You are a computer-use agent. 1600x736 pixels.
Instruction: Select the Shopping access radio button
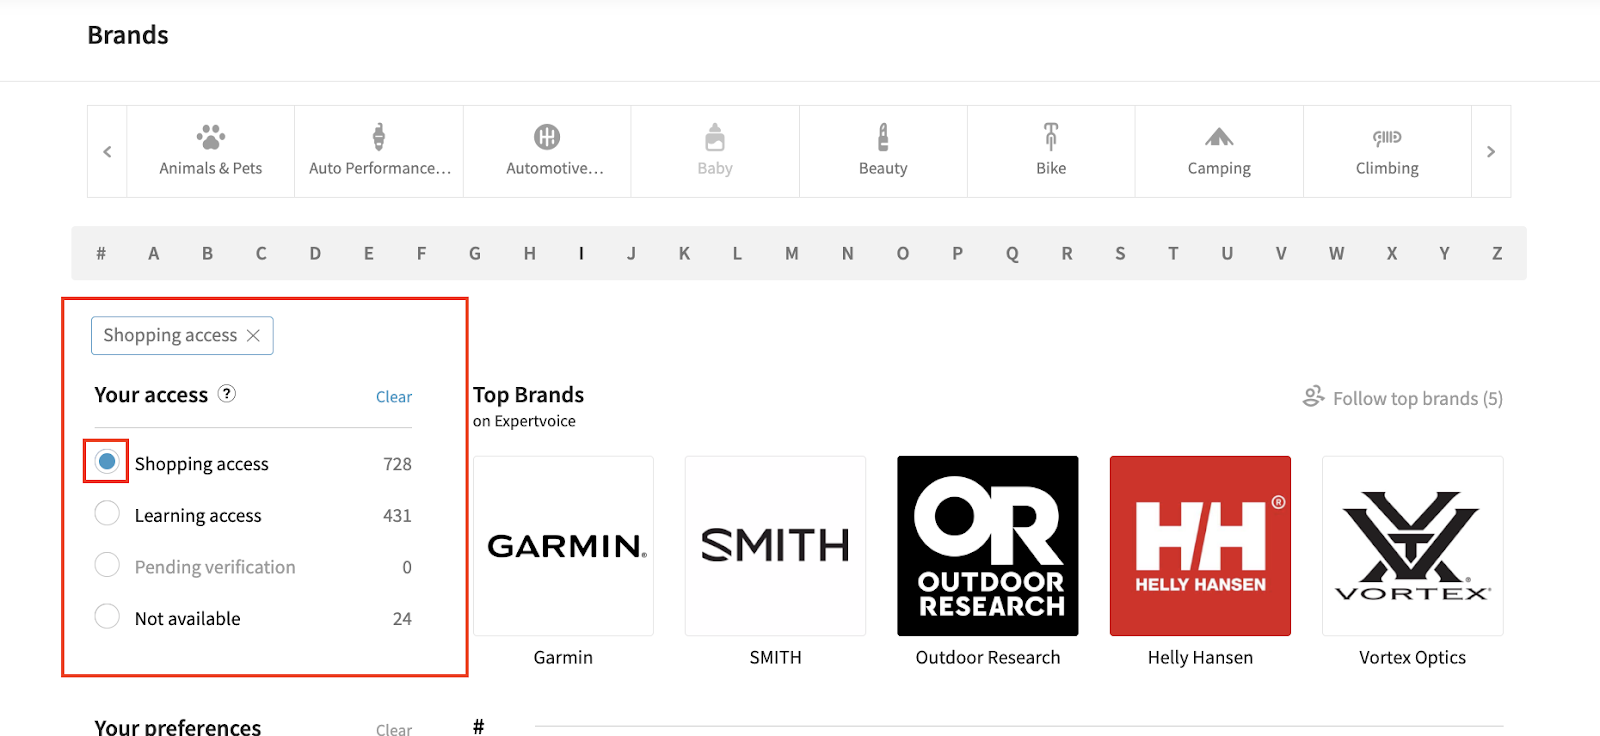(x=107, y=461)
